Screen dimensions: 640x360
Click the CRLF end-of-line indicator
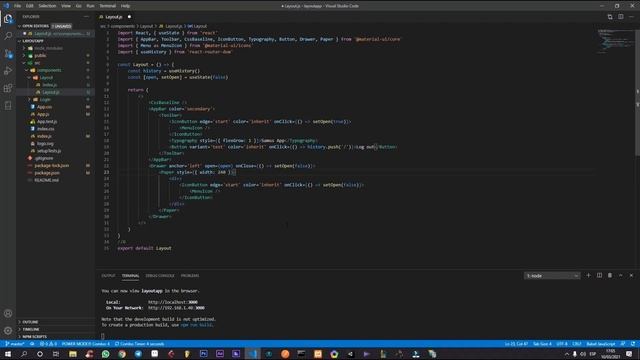click(x=576, y=344)
